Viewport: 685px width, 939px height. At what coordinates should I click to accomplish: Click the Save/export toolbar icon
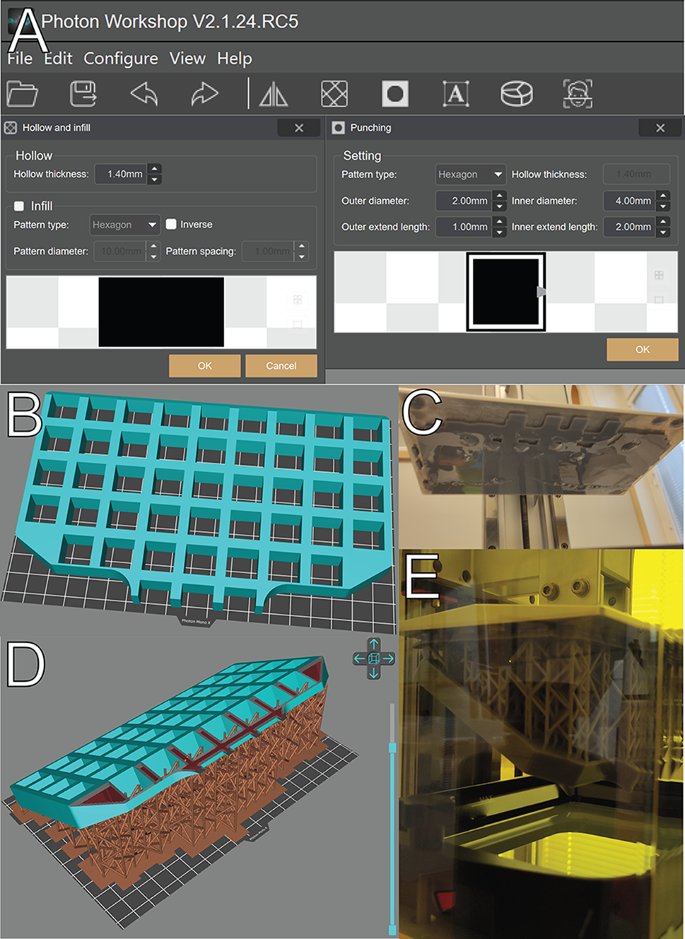(x=83, y=94)
